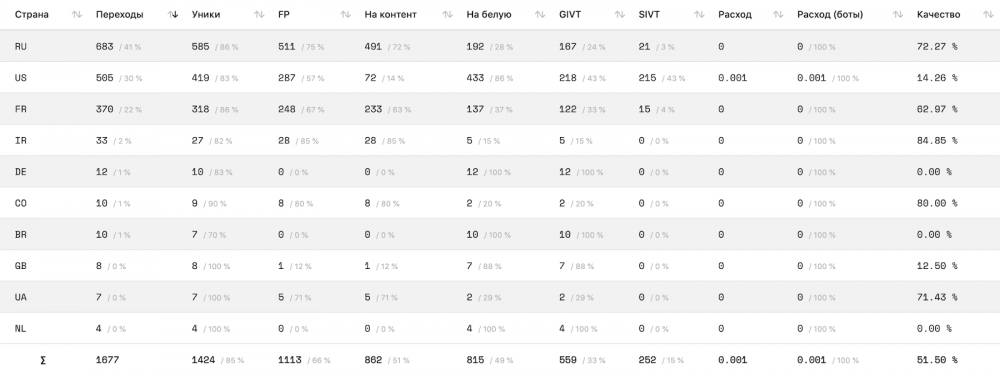Screen dimensions: 1000x376
Task: Click the FR country cell
Action: click(x=20, y=109)
